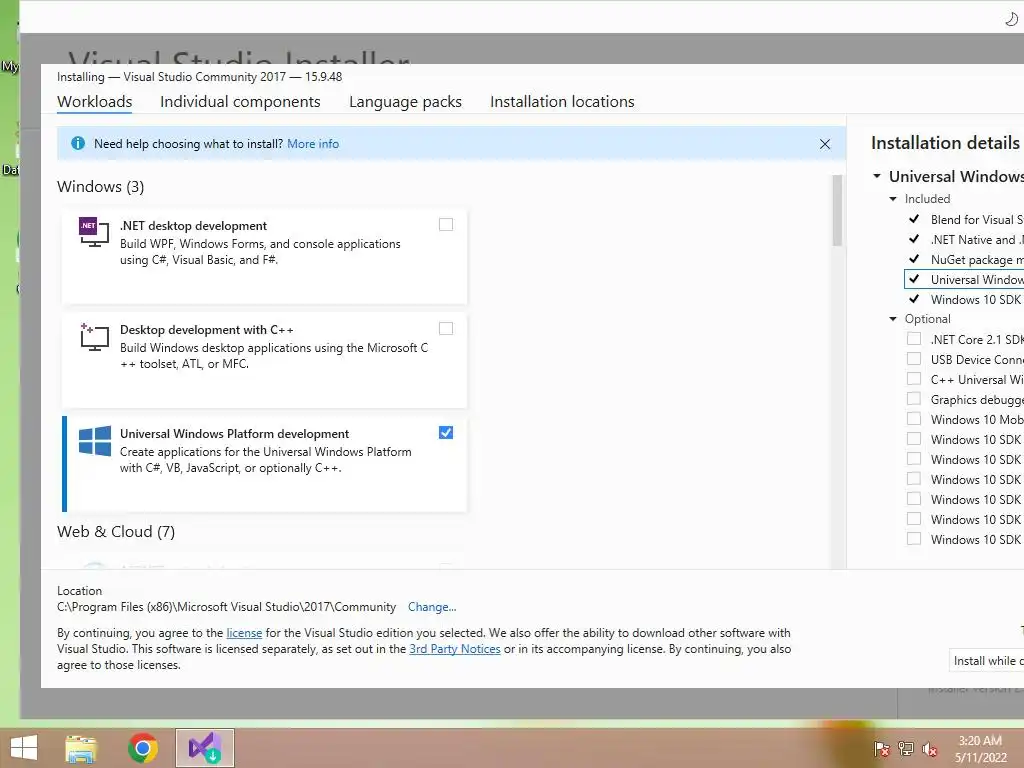
Task: Launch Google Chrome from the taskbar
Action: 142,748
